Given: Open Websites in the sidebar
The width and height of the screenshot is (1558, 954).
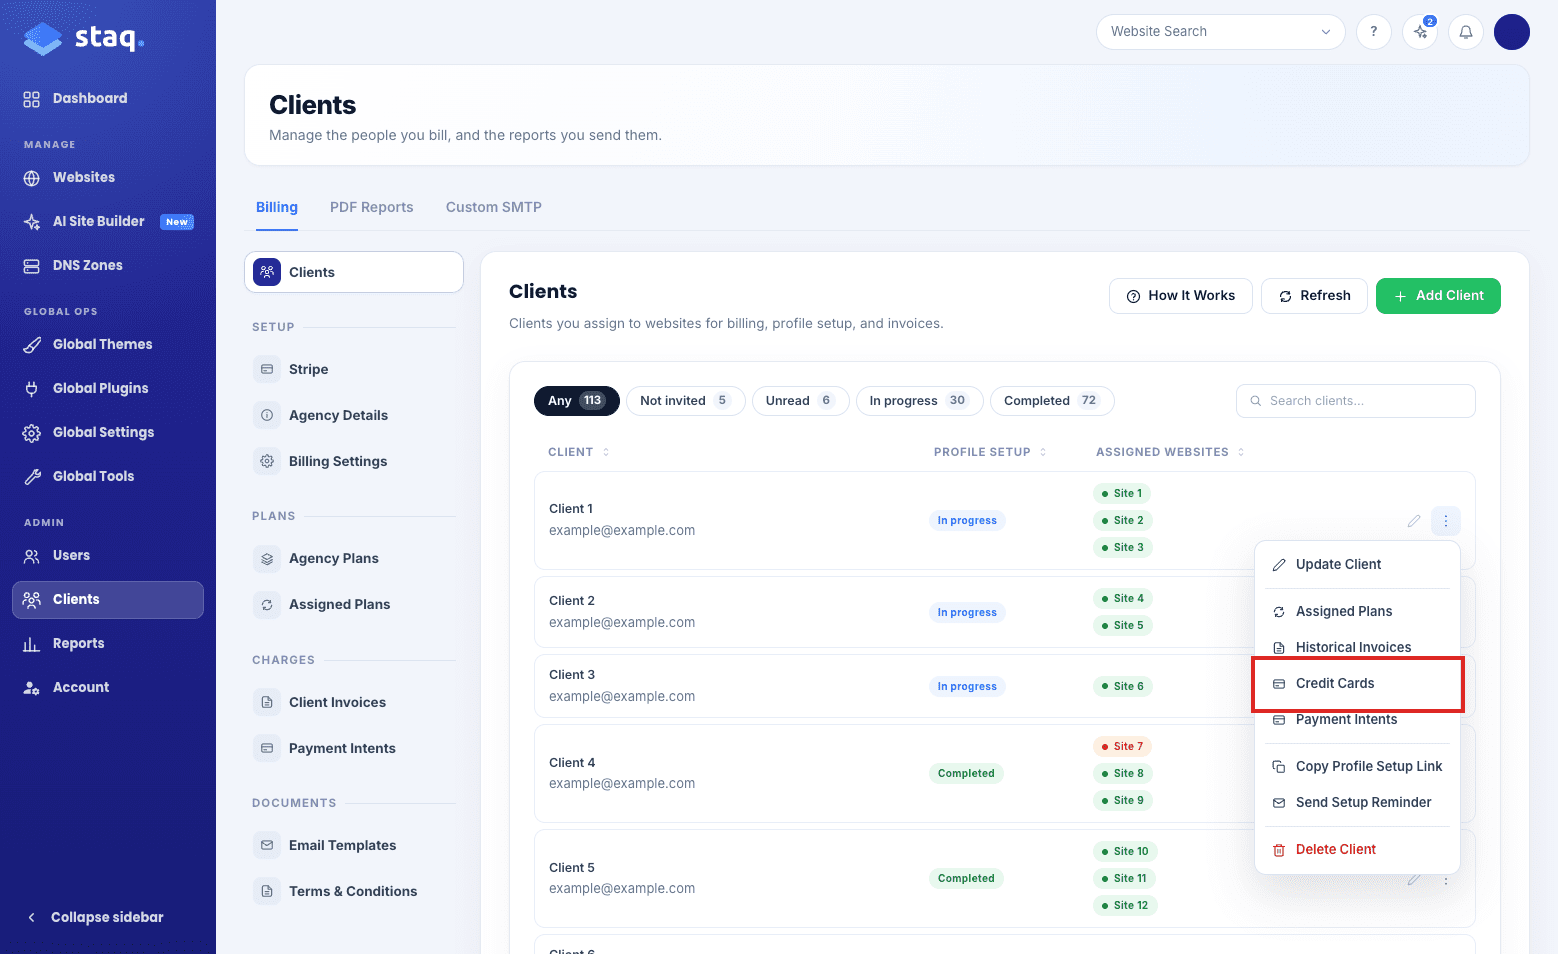Looking at the screenshot, I should click(108, 177).
